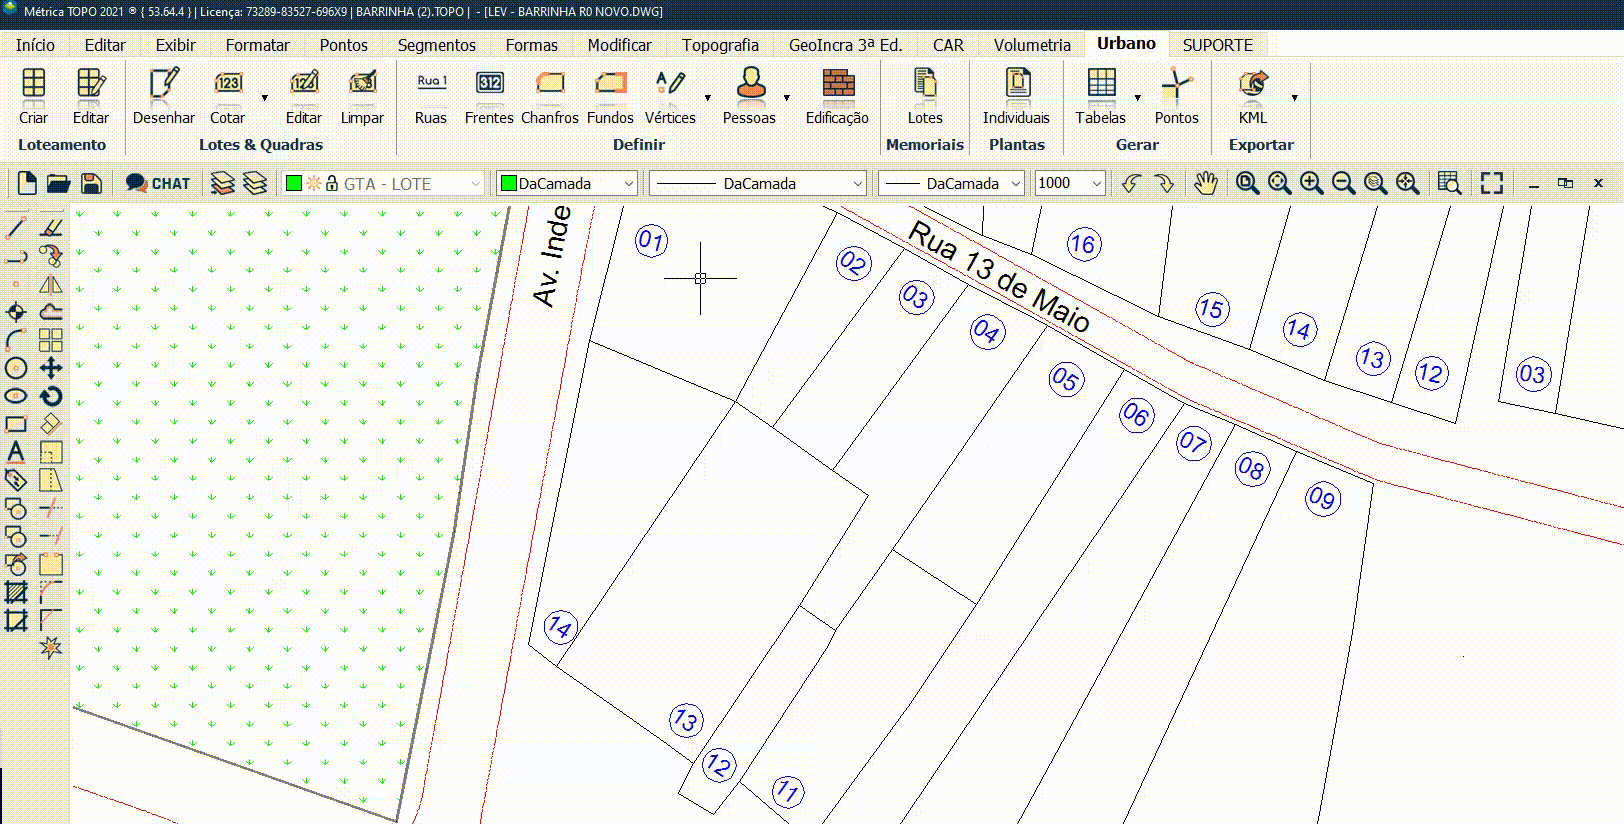The height and width of the screenshot is (824, 1624).
Task: Click the green DaCamada color swatch
Action: click(508, 184)
